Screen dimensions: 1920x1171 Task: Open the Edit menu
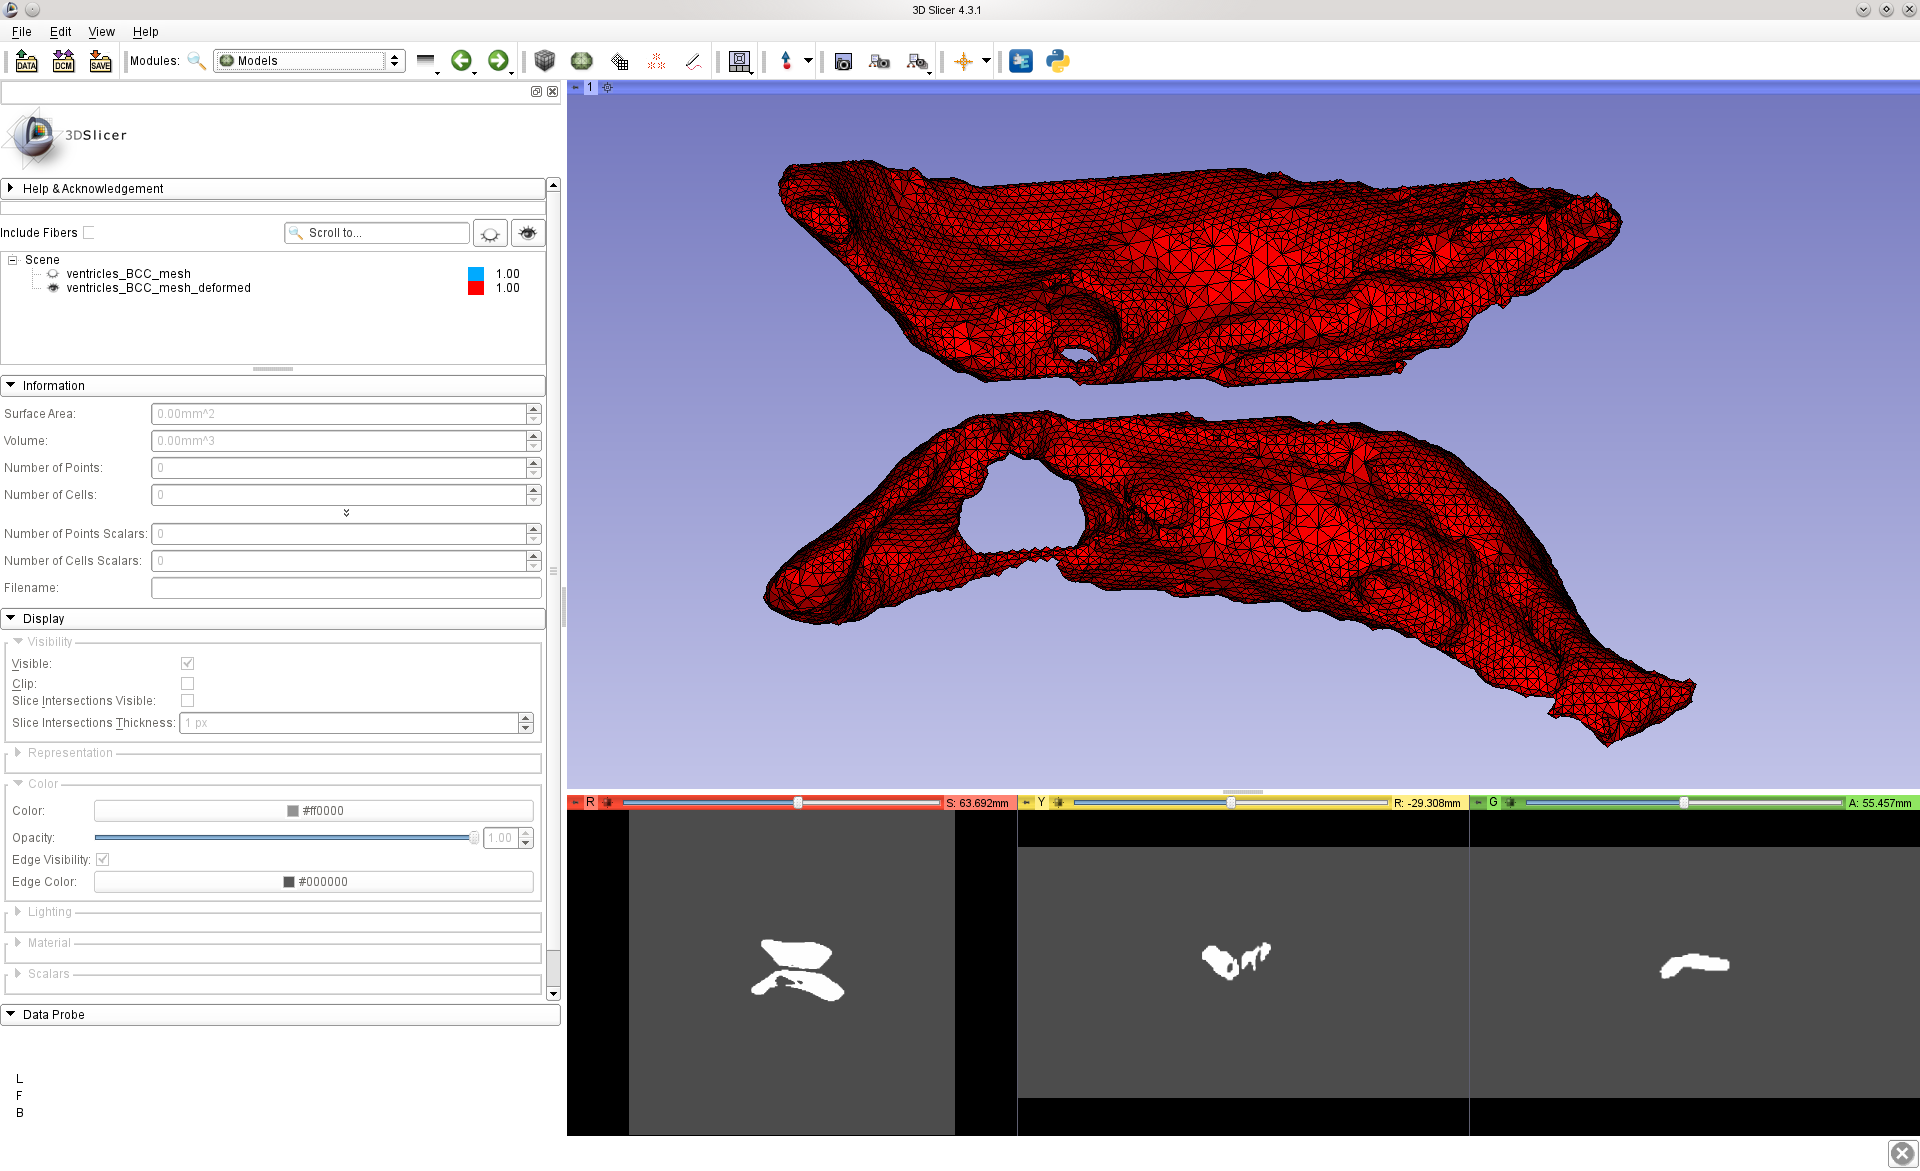(x=60, y=32)
